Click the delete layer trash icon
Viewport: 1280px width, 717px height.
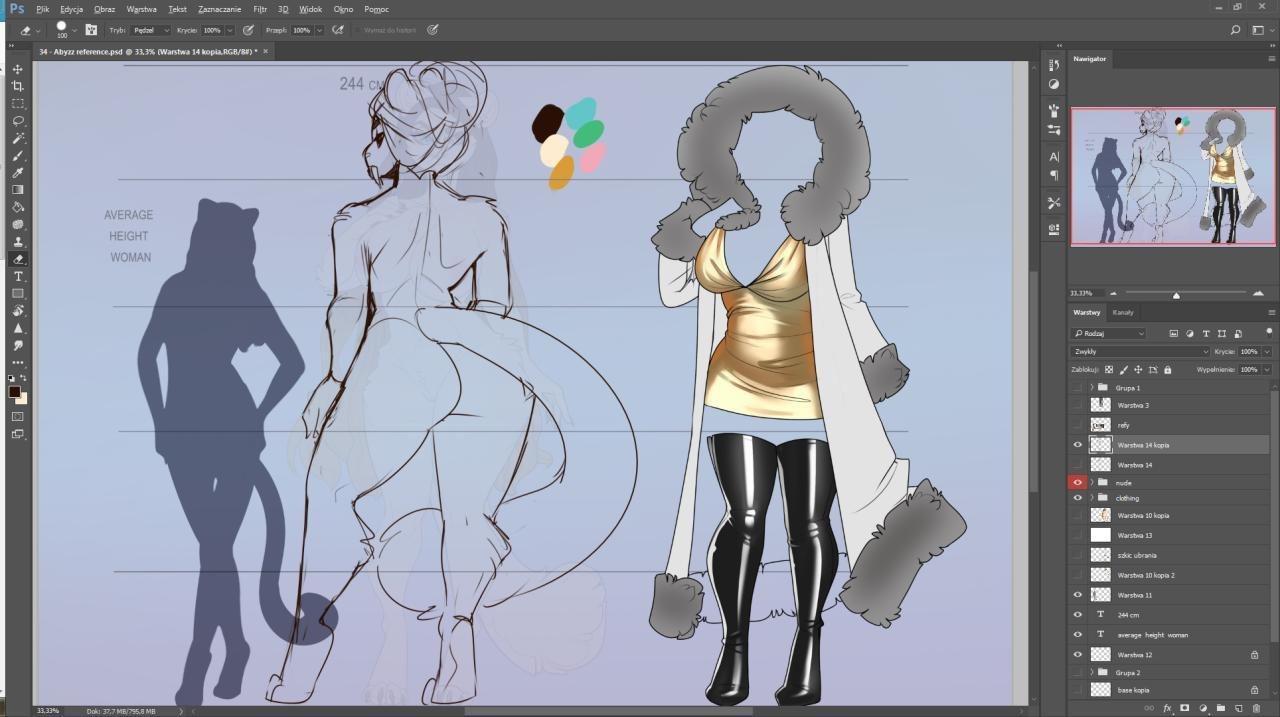coord(1256,708)
